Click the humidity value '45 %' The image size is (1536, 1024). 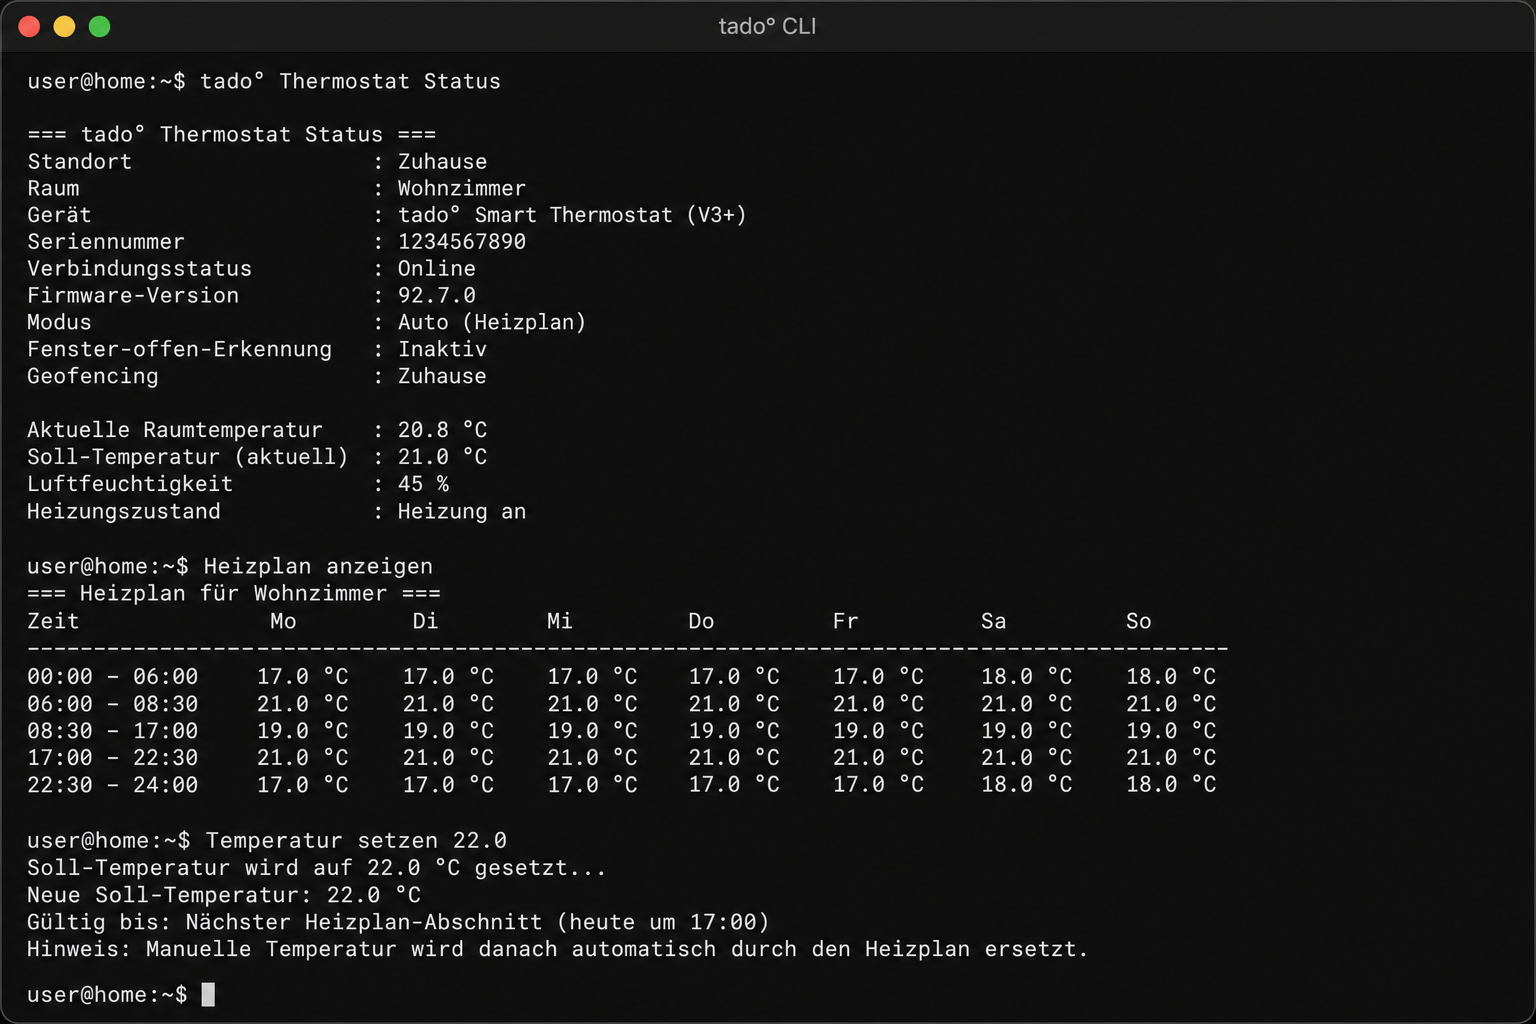click(x=423, y=484)
